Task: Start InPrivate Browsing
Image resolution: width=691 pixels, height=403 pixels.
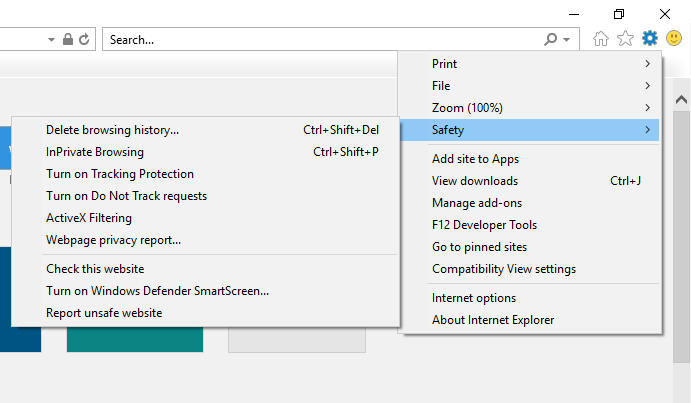Action: pos(205,152)
